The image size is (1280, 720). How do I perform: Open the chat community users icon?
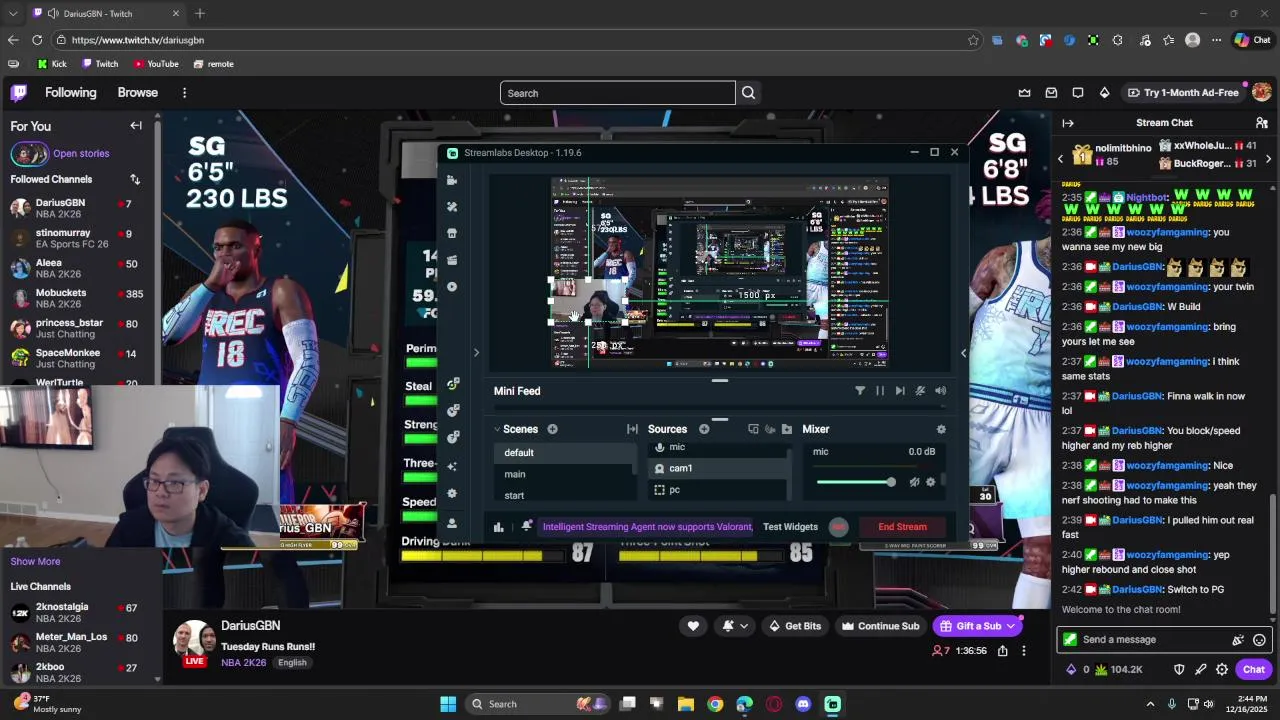[1262, 123]
